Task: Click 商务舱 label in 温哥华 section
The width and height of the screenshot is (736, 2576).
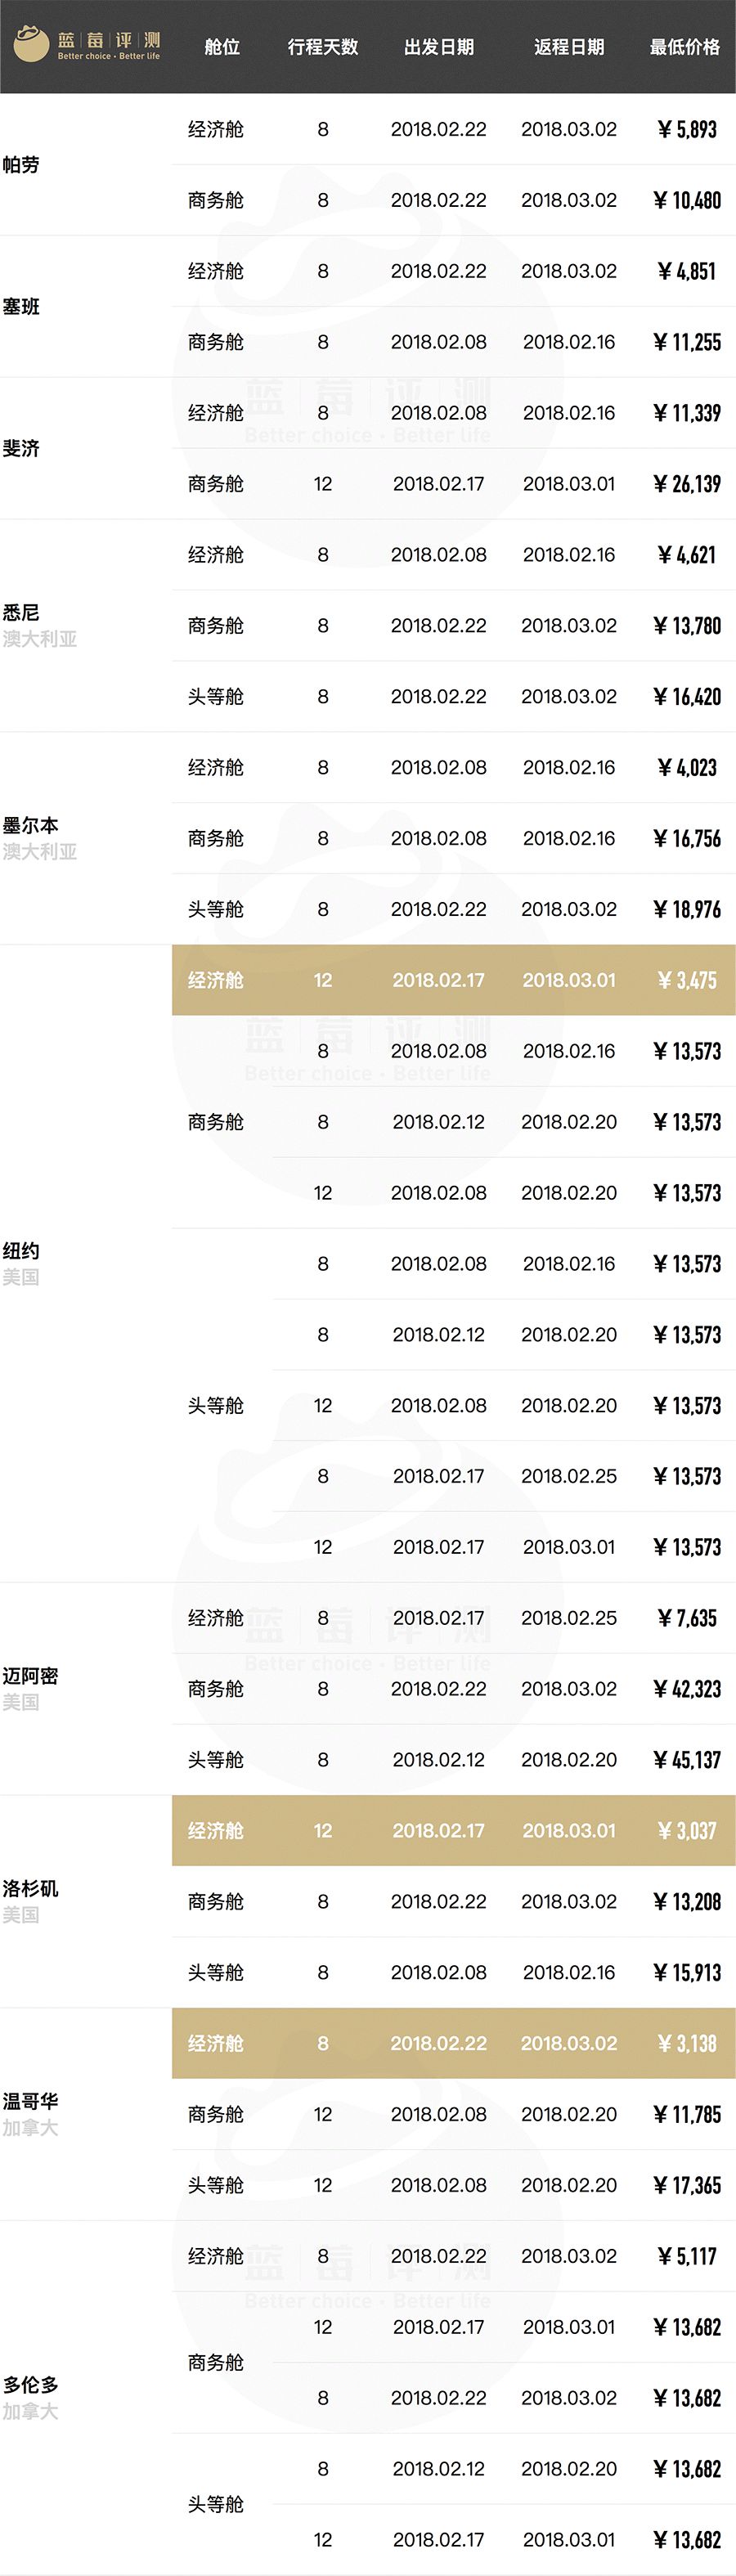Action: (216, 2115)
